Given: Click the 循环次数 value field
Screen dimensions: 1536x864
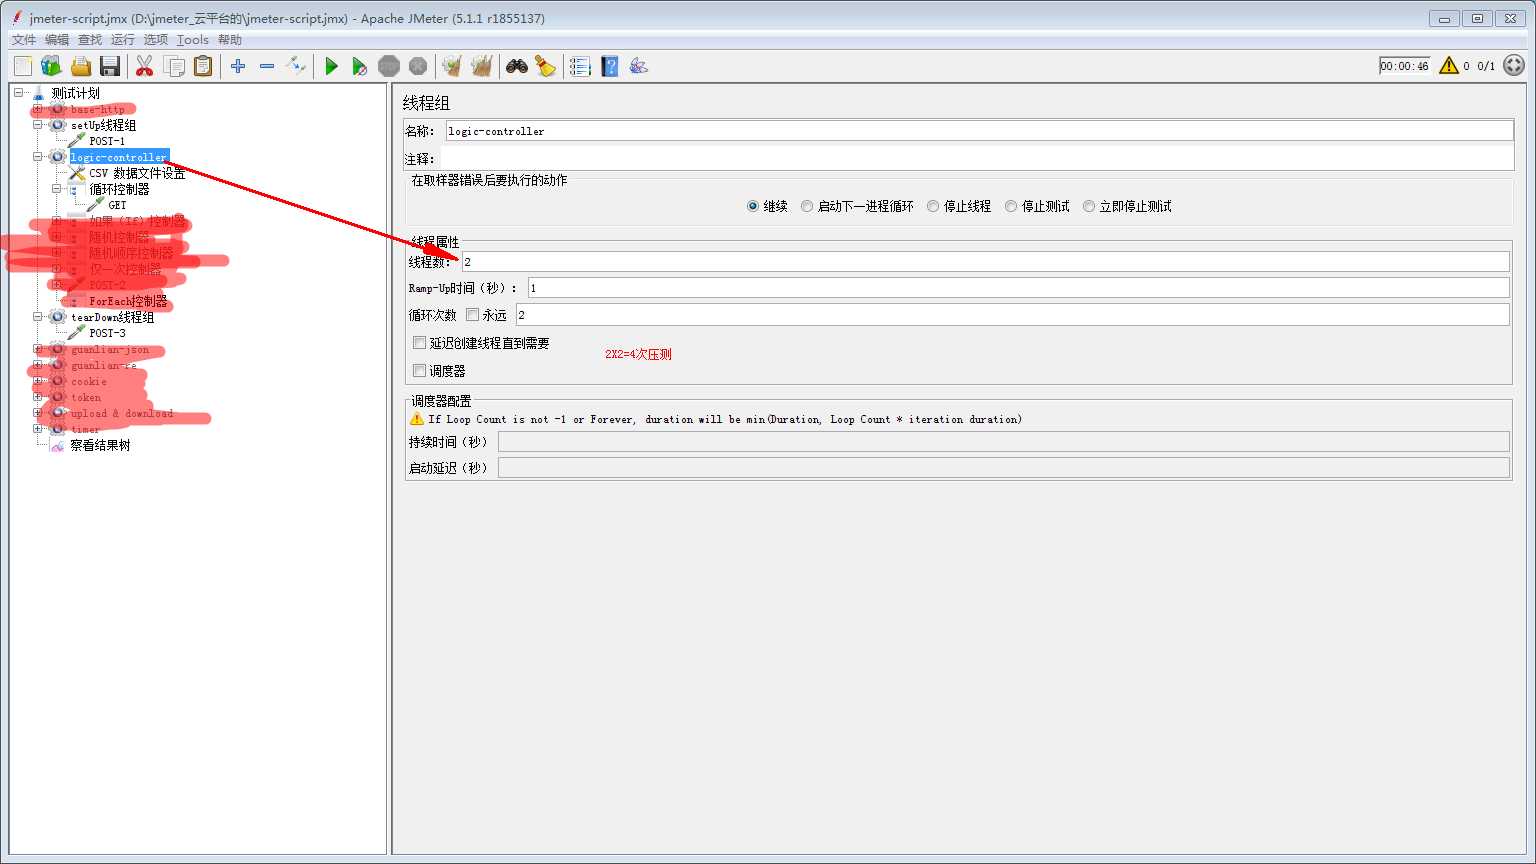Looking at the screenshot, I should tap(1012, 315).
